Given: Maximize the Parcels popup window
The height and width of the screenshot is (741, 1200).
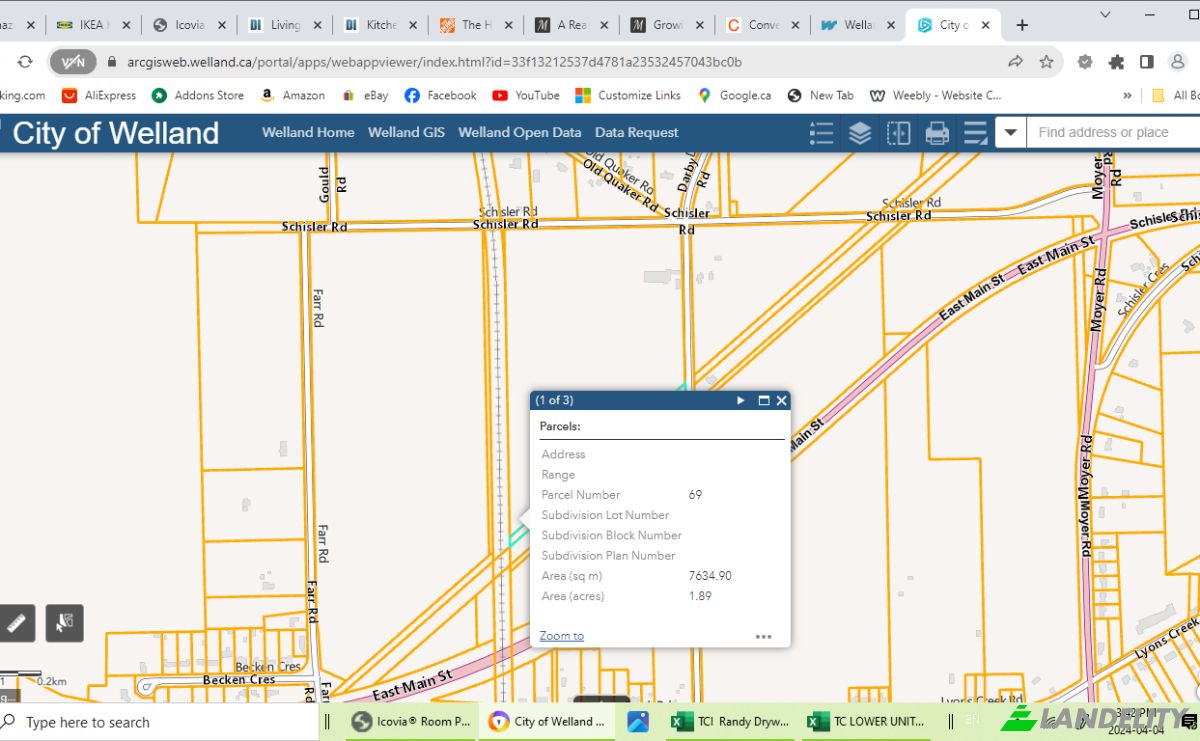Looking at the screenshot, I should coord(764,400).
